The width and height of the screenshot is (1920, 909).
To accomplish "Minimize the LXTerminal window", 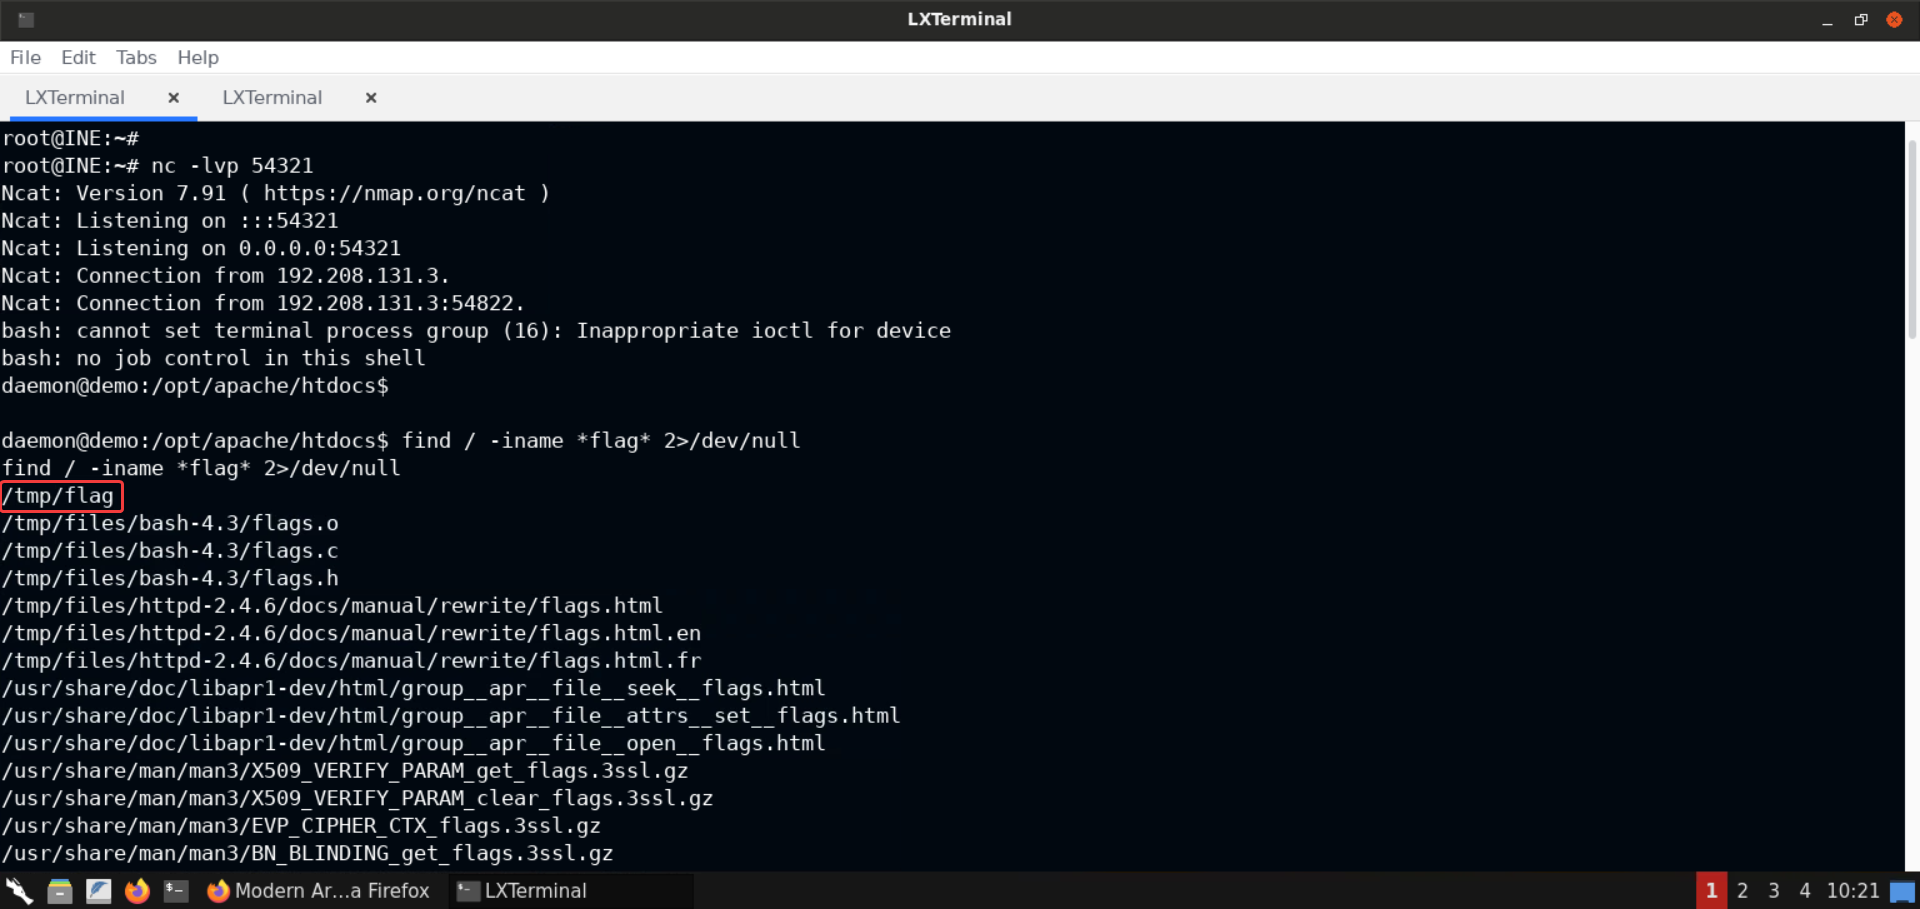I will coord(1827,20).
